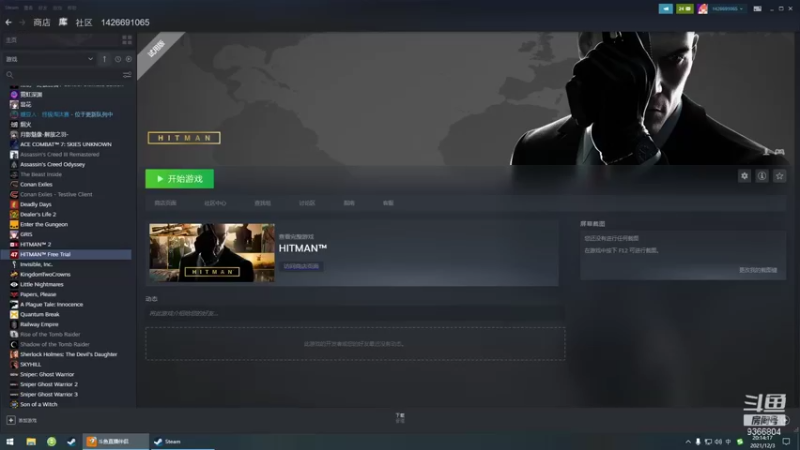Click the green 开始游戏 play button
Image resolution: width=800 pixels, height=450 pixels.
coord(180,179)
